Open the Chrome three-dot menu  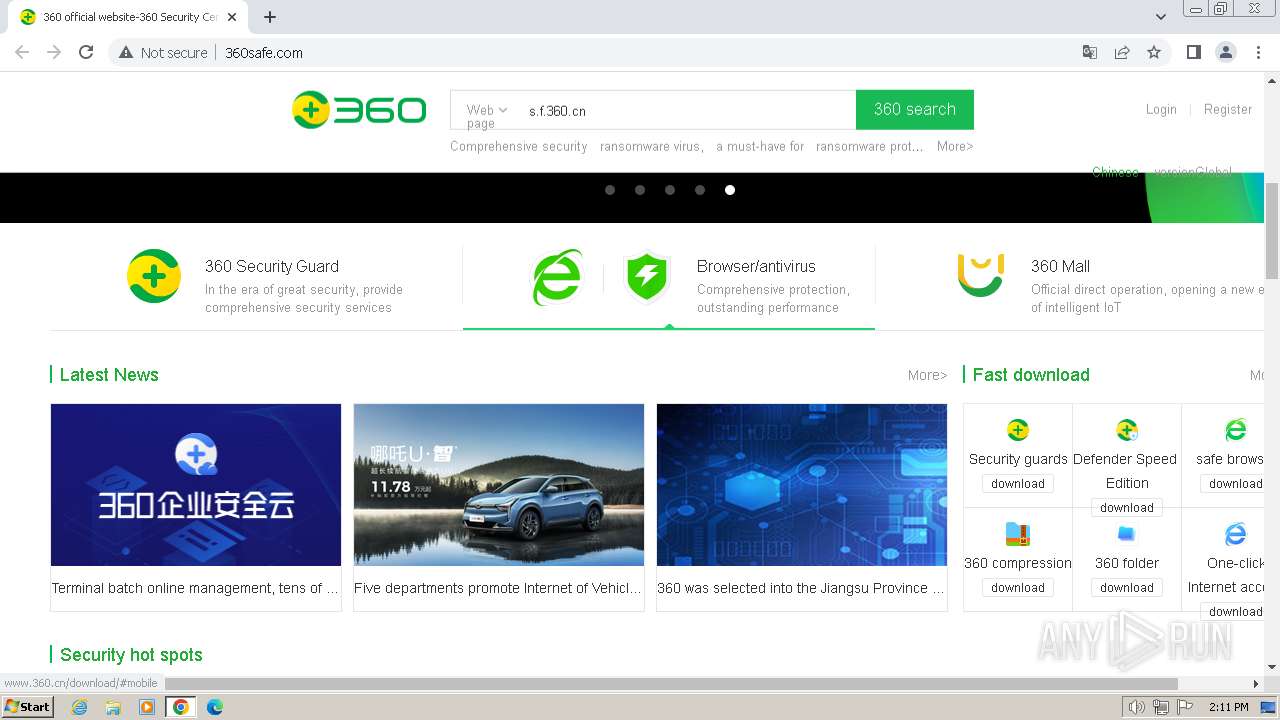pyautogui.click(x=1259, y=52)
